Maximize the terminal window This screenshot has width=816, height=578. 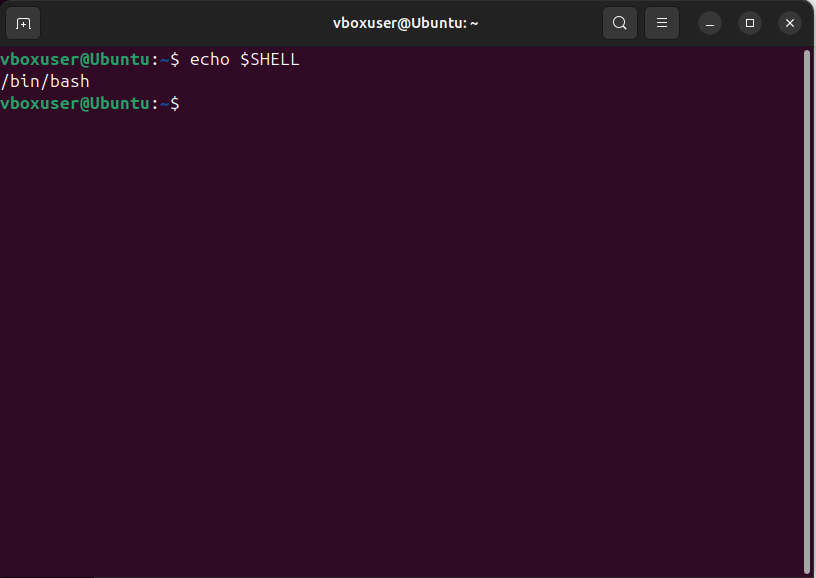coord(750,23)
